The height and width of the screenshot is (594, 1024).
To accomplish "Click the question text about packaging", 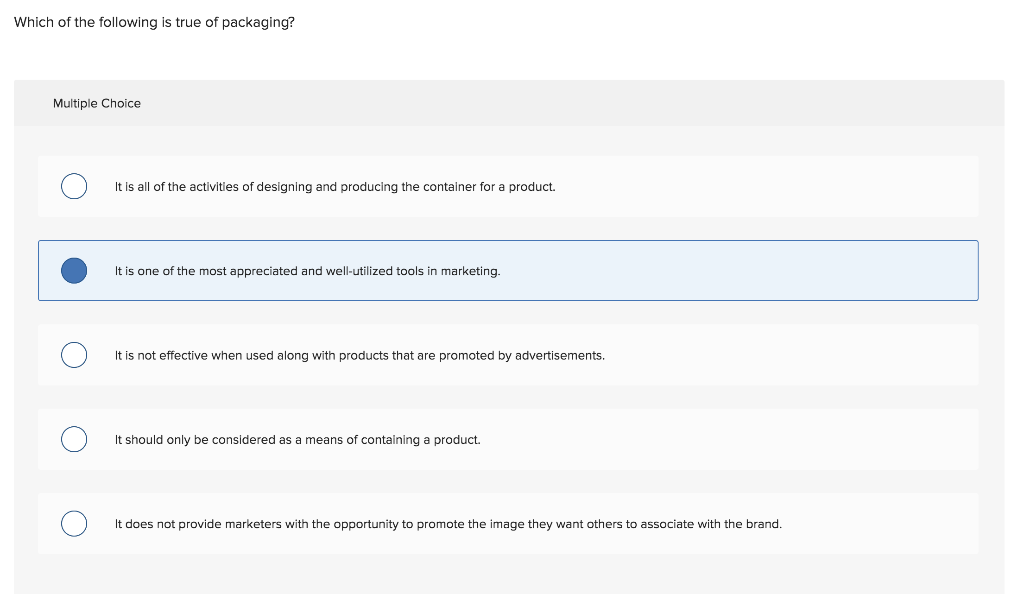I will 153,21.
